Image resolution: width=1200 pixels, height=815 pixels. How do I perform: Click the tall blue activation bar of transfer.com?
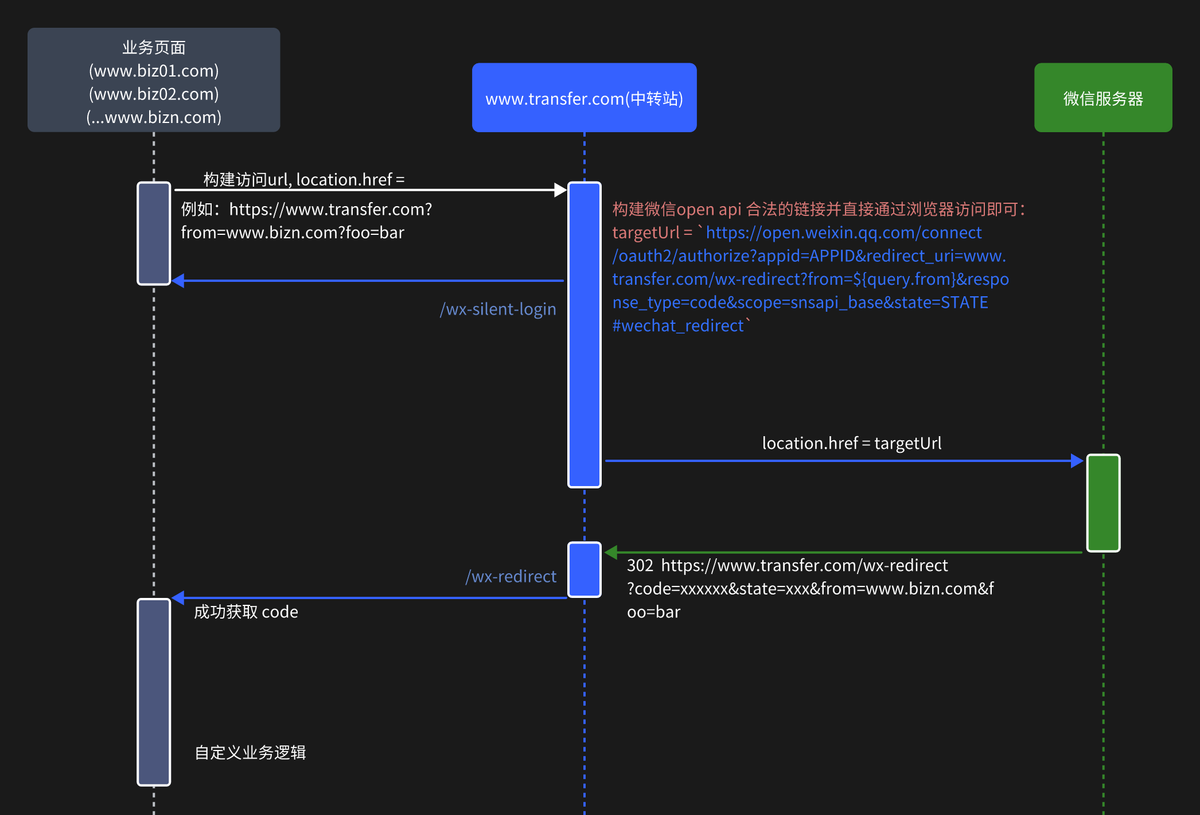[x=584, y=335]
